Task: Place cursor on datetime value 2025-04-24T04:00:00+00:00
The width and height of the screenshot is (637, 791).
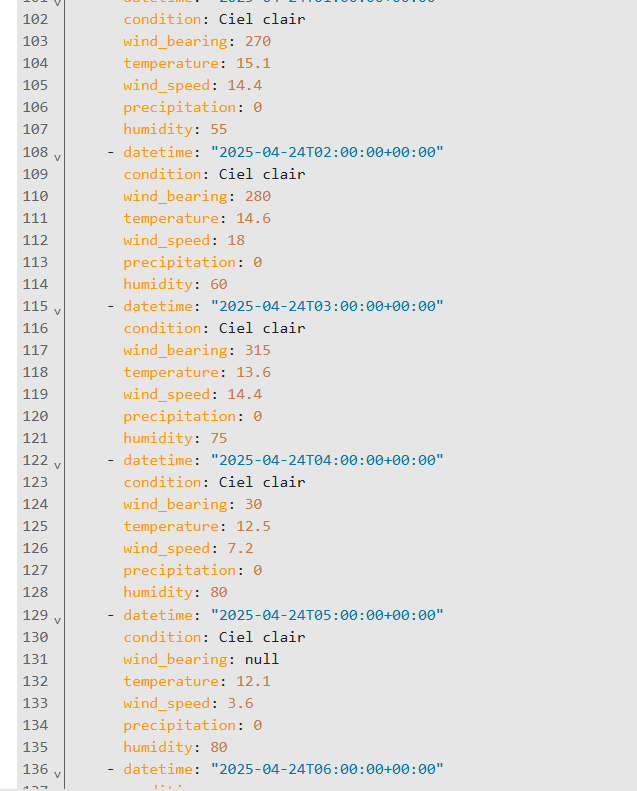Action: click(327, 460)
